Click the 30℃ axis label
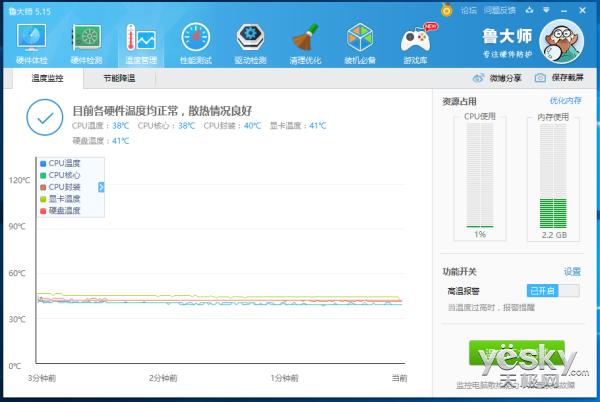Screen dimensions: 600x402 17,319
